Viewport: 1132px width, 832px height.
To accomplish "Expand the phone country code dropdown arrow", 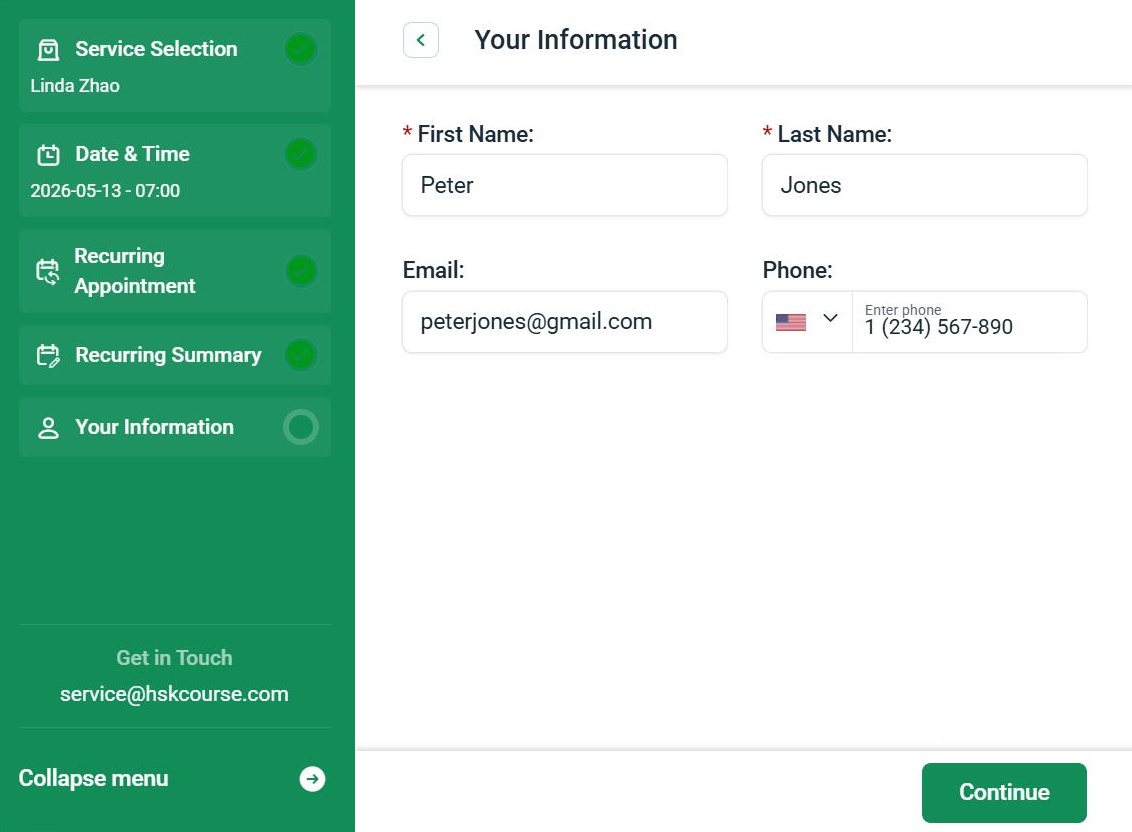I will [x=830, y=318].
